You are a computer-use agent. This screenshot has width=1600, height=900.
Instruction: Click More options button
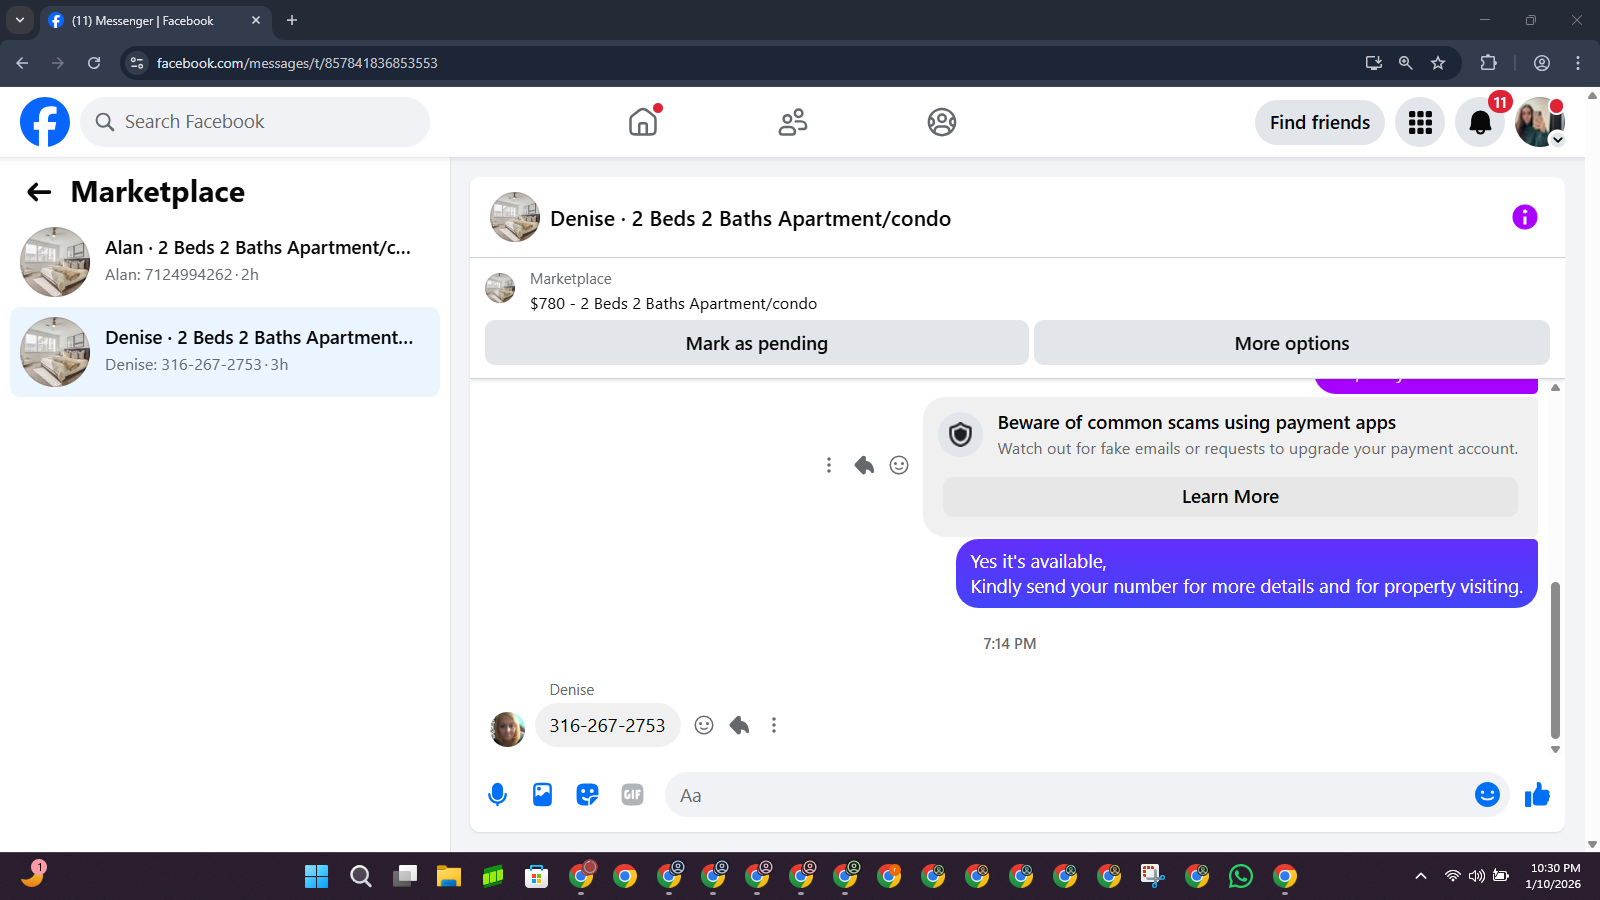[1292, 343]
